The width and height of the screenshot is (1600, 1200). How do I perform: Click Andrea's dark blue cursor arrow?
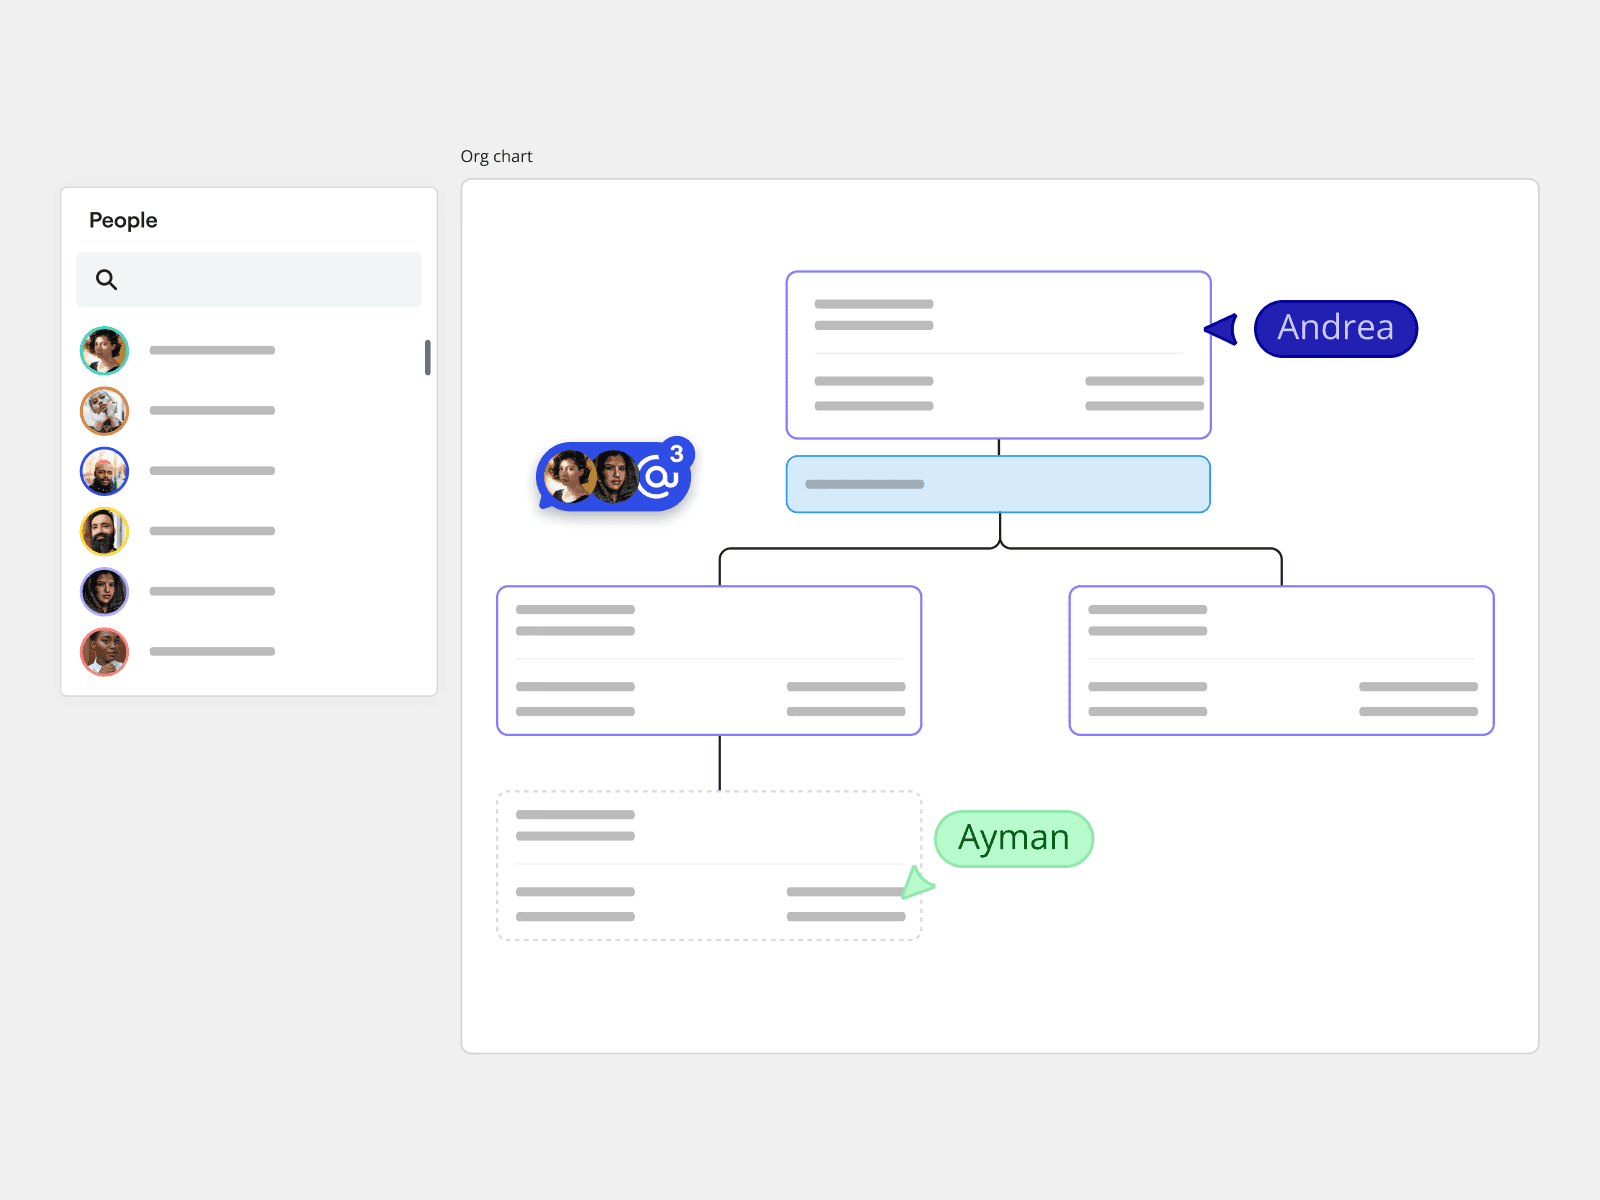(1222, 329)
